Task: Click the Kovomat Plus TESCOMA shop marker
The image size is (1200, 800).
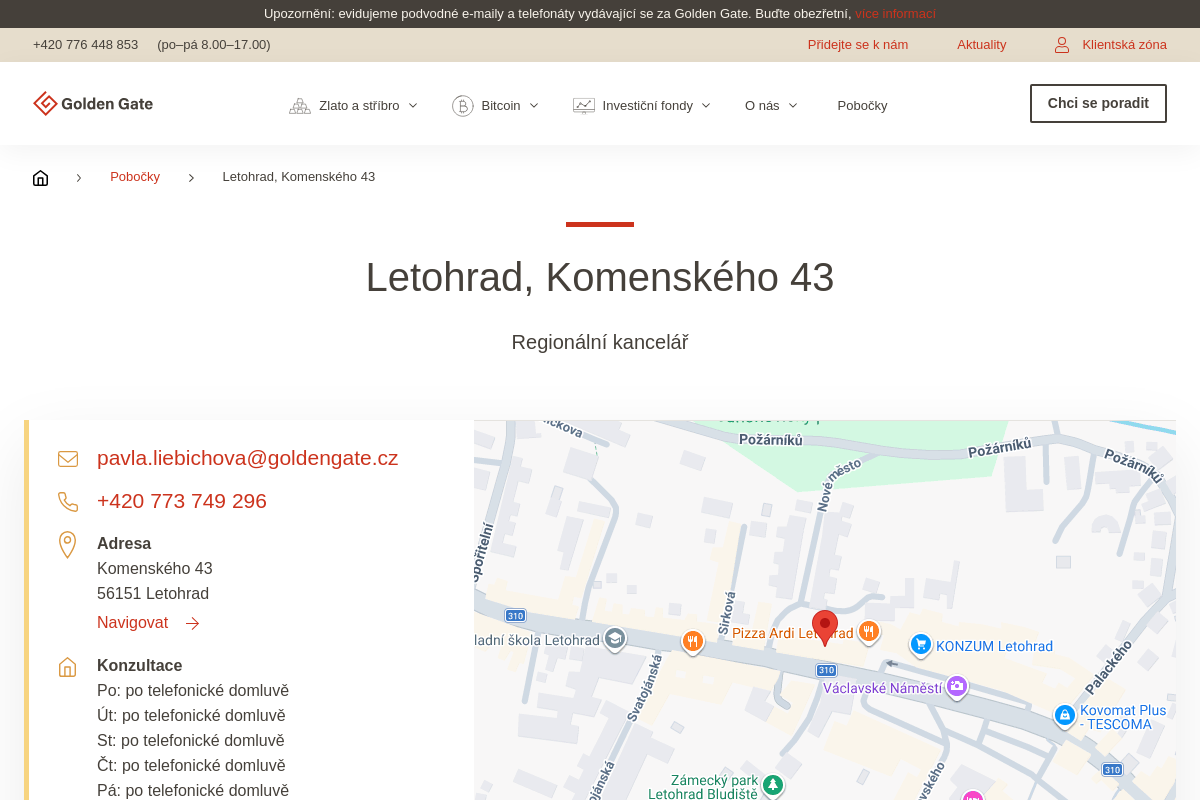Action: pyautogui.click(x=1065, y=715)
